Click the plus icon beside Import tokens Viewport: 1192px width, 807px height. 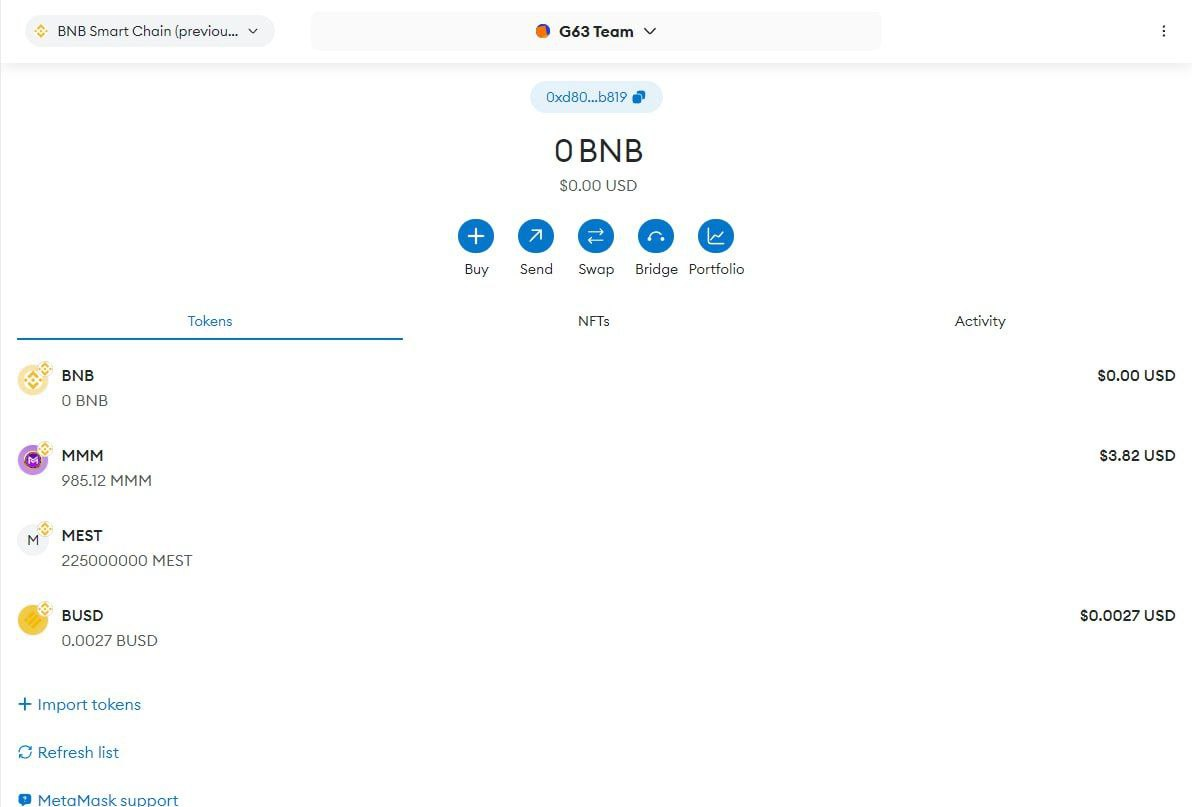pos(25,704)
